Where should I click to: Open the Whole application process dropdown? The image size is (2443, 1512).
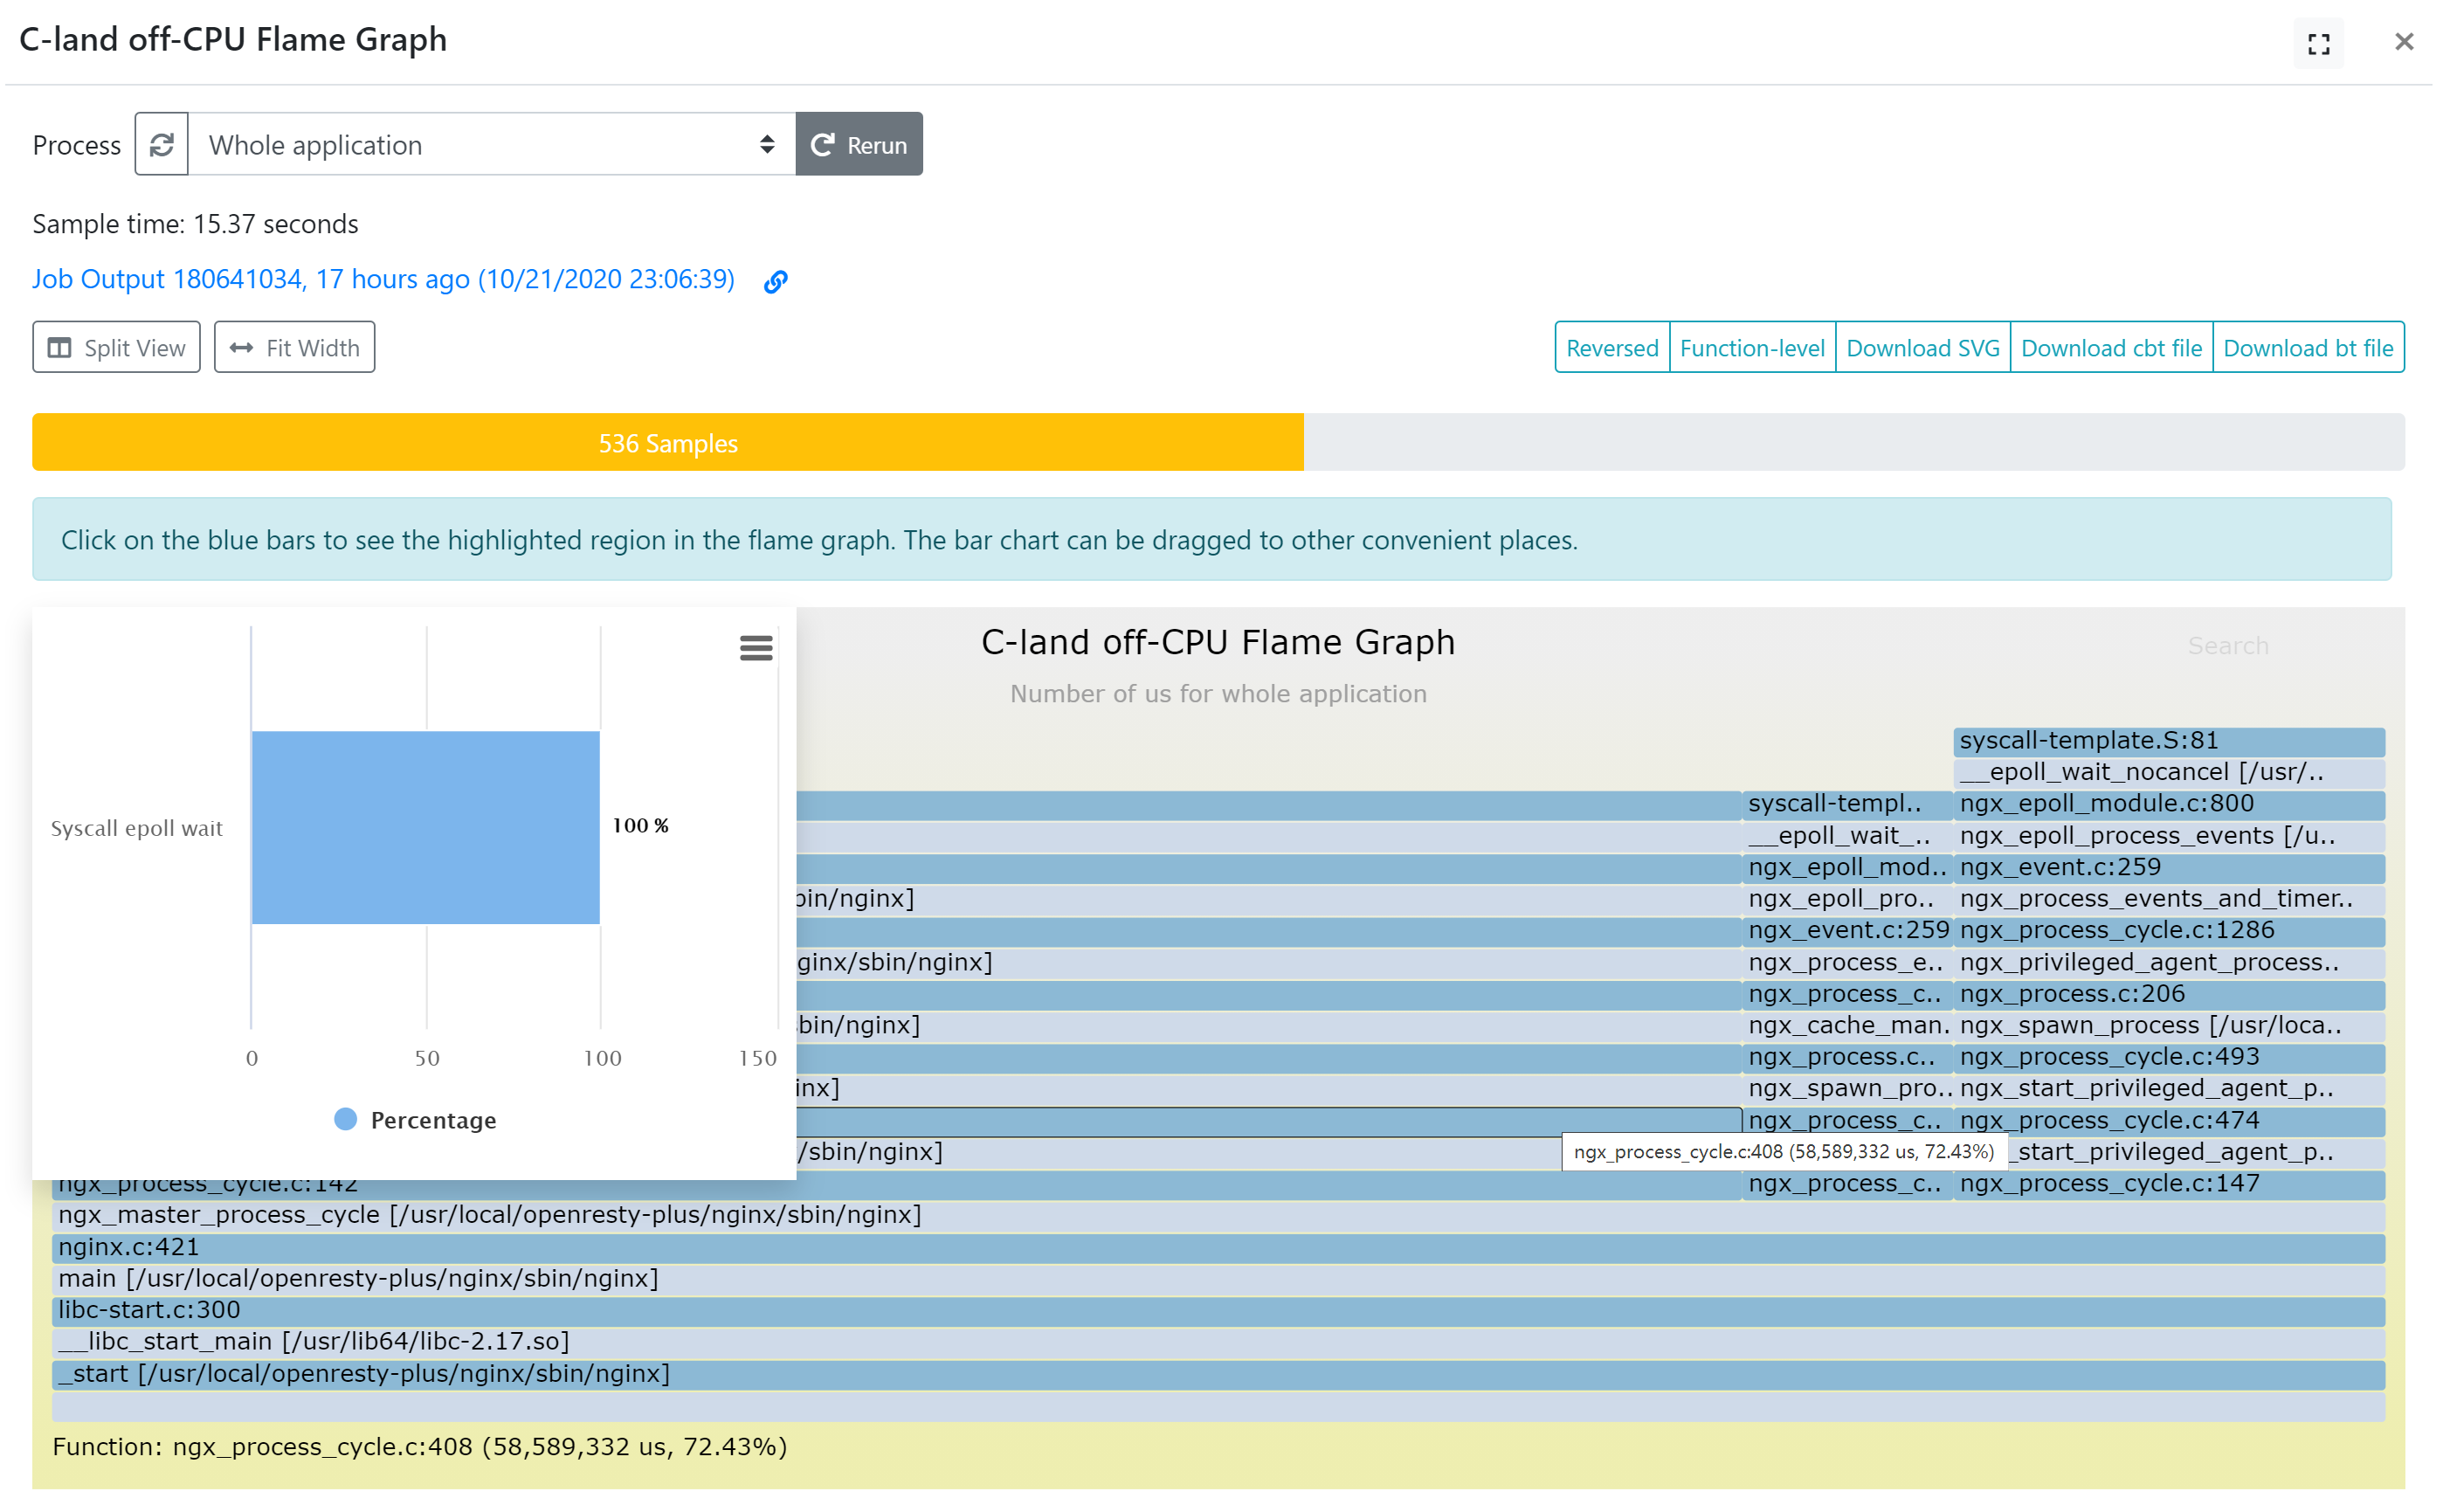[491, 144]
